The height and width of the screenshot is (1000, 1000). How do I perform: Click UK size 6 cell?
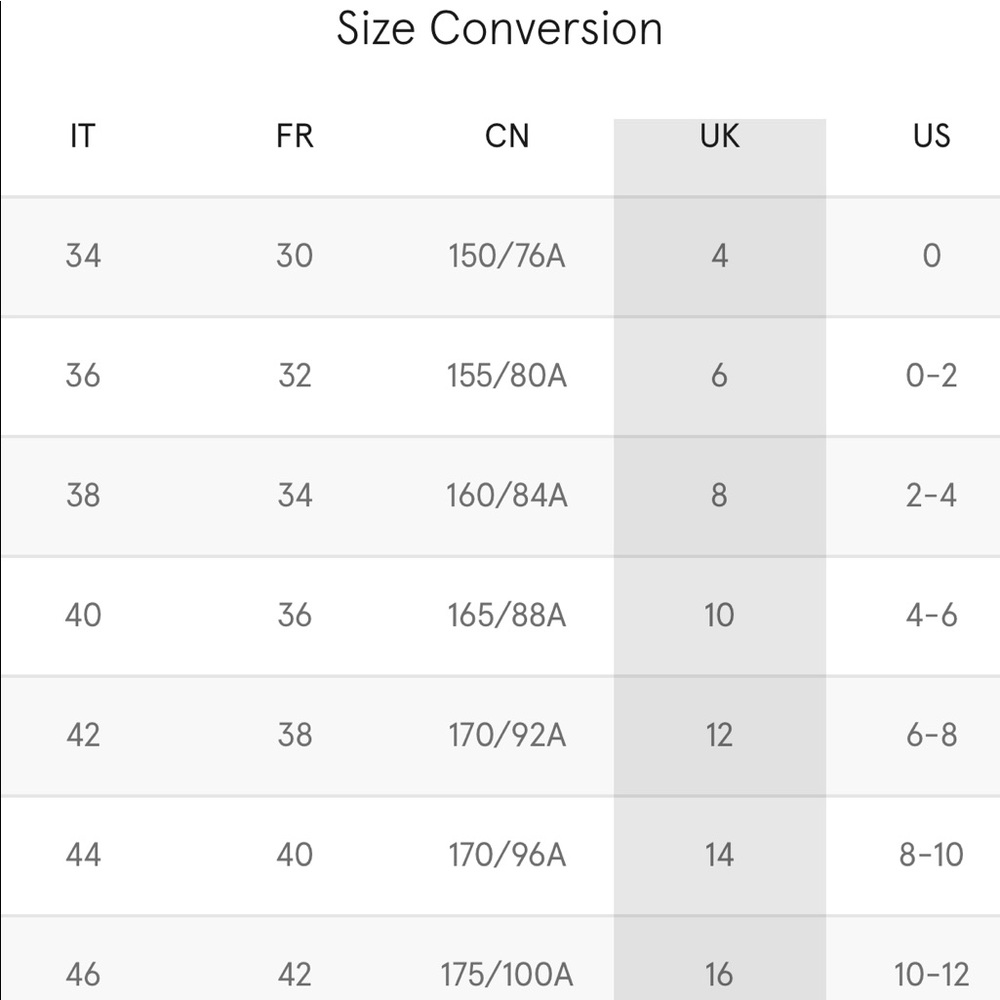[x=719, y=376]
